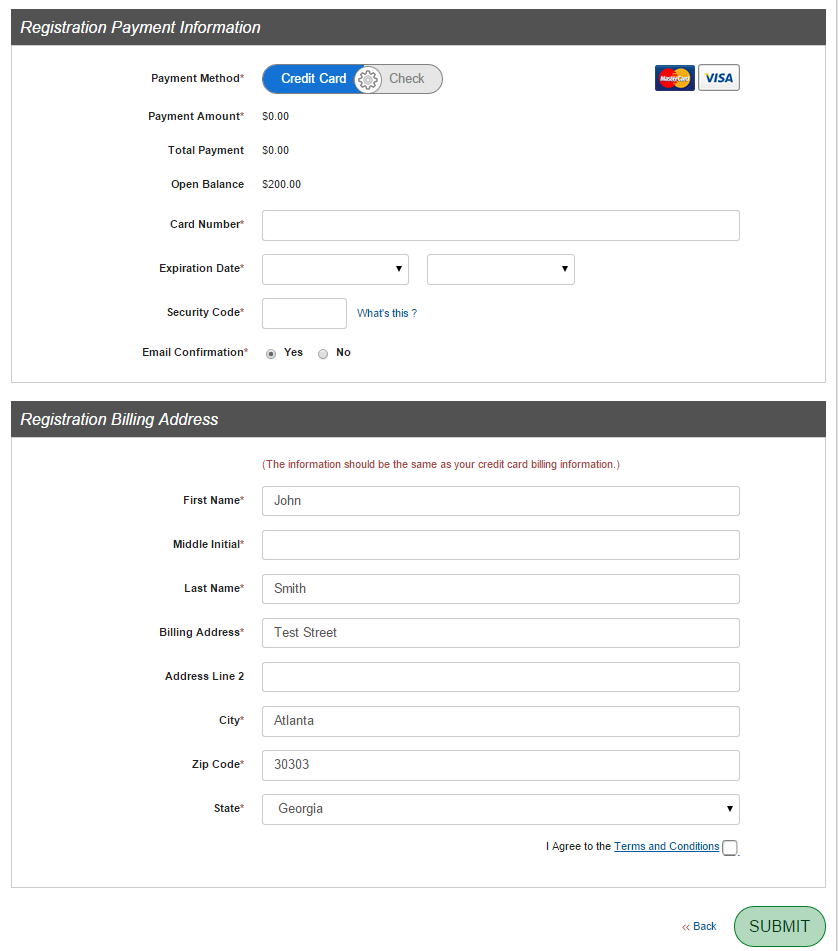Screen dimensions: 838x951
Task: Select No for Email Confirmation
Action: tap(323, 353)
